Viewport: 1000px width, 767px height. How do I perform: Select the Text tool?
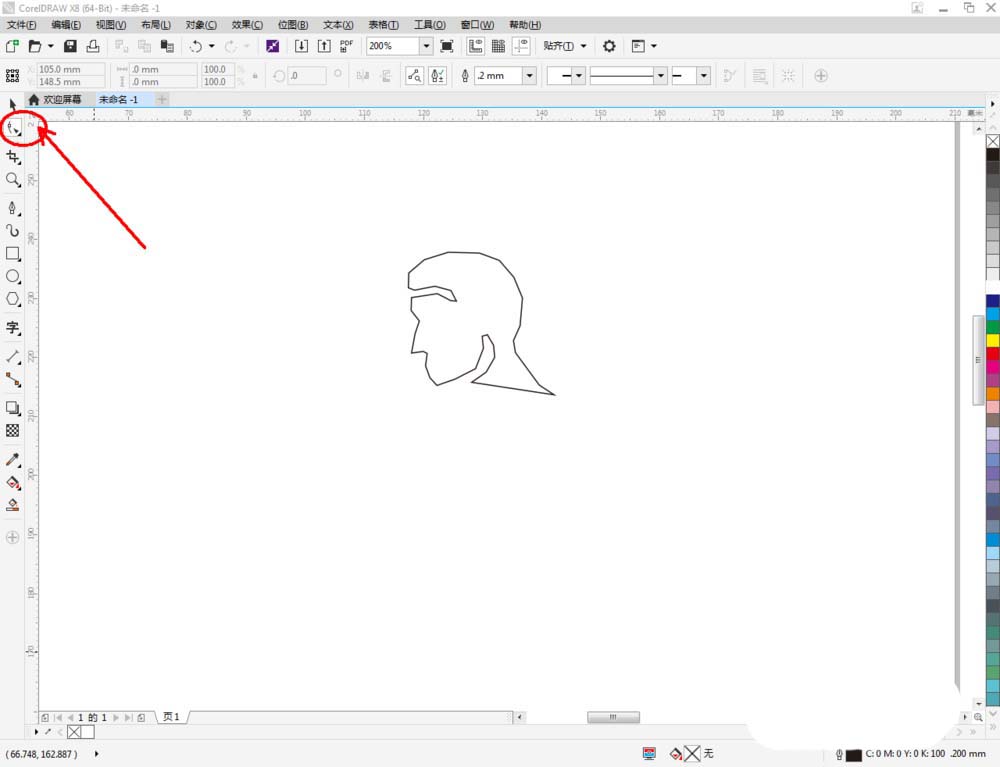tap(13, 328)
